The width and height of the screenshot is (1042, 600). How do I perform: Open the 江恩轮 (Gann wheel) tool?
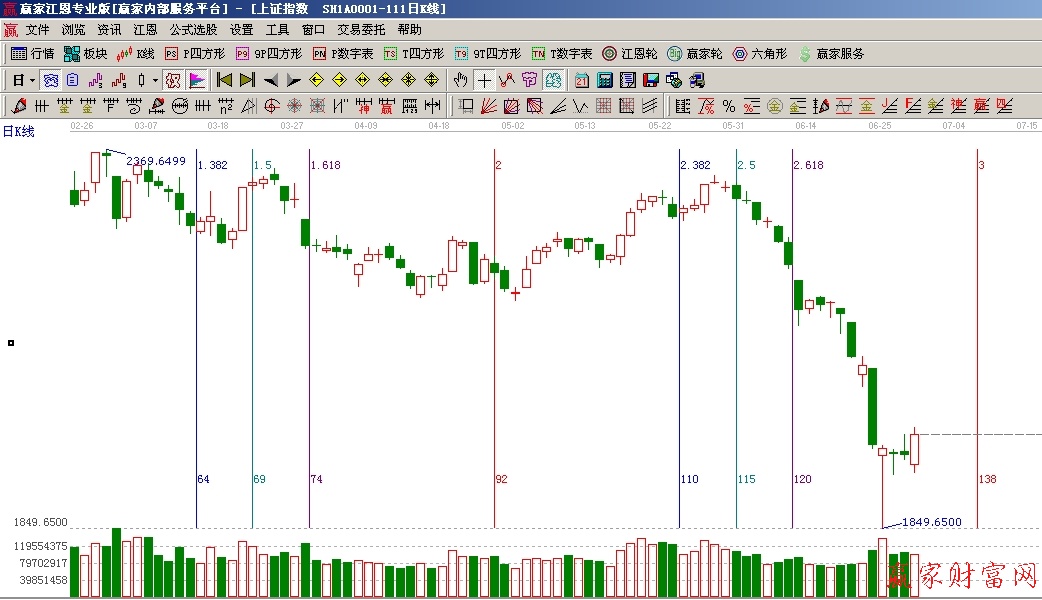(630, 54)
